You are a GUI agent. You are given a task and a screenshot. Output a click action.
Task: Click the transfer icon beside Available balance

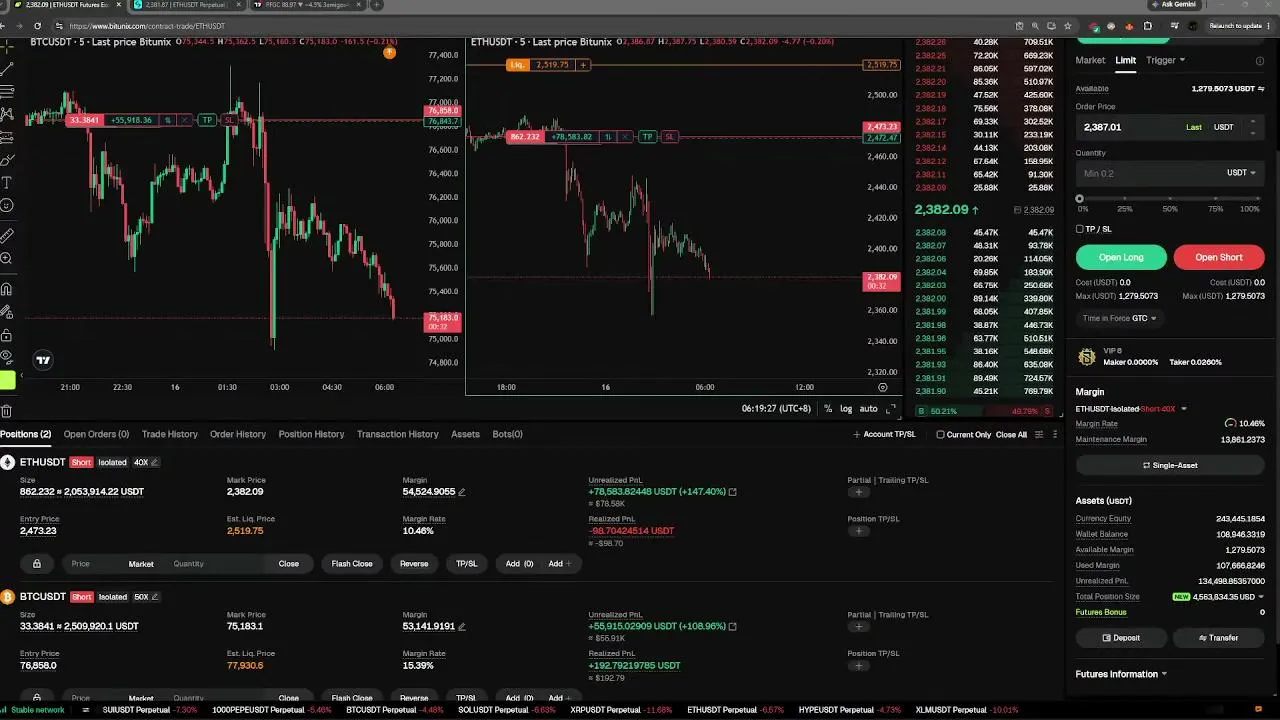(x=1262, y=89)
